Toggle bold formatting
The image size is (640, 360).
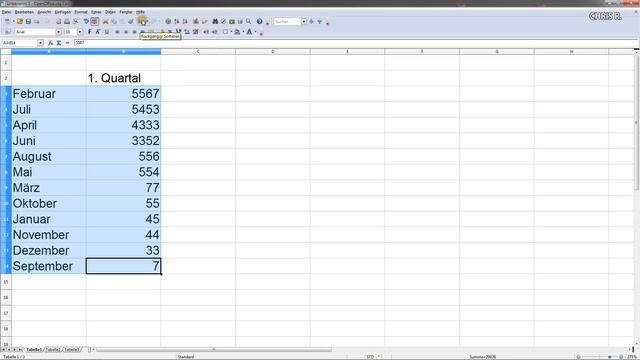89,32
